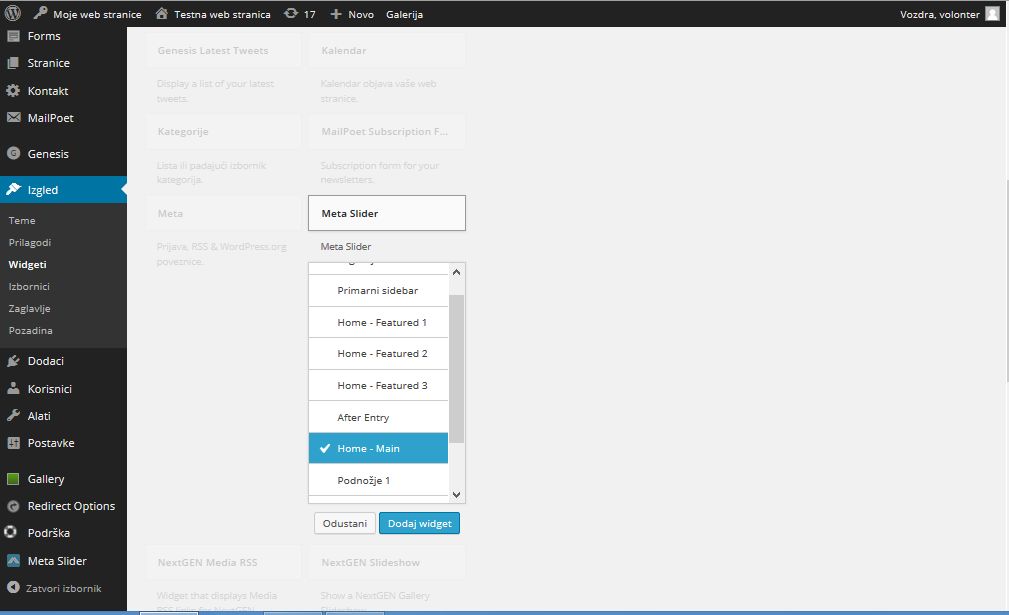Open the Teme submenu item

click(22, 221)
